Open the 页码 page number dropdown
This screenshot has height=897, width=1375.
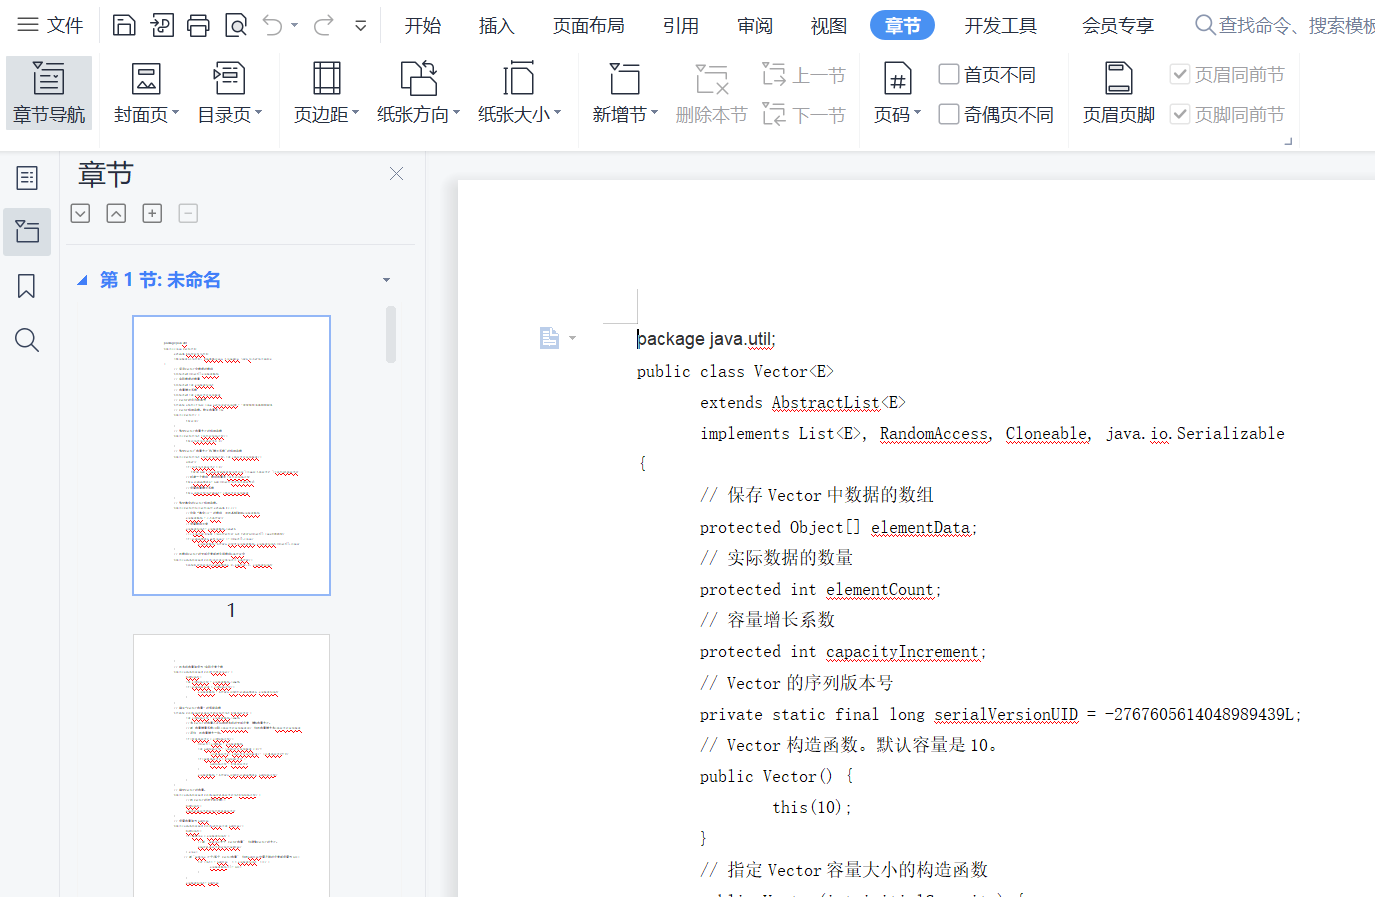pyautogui.click(x=897, y=93)
